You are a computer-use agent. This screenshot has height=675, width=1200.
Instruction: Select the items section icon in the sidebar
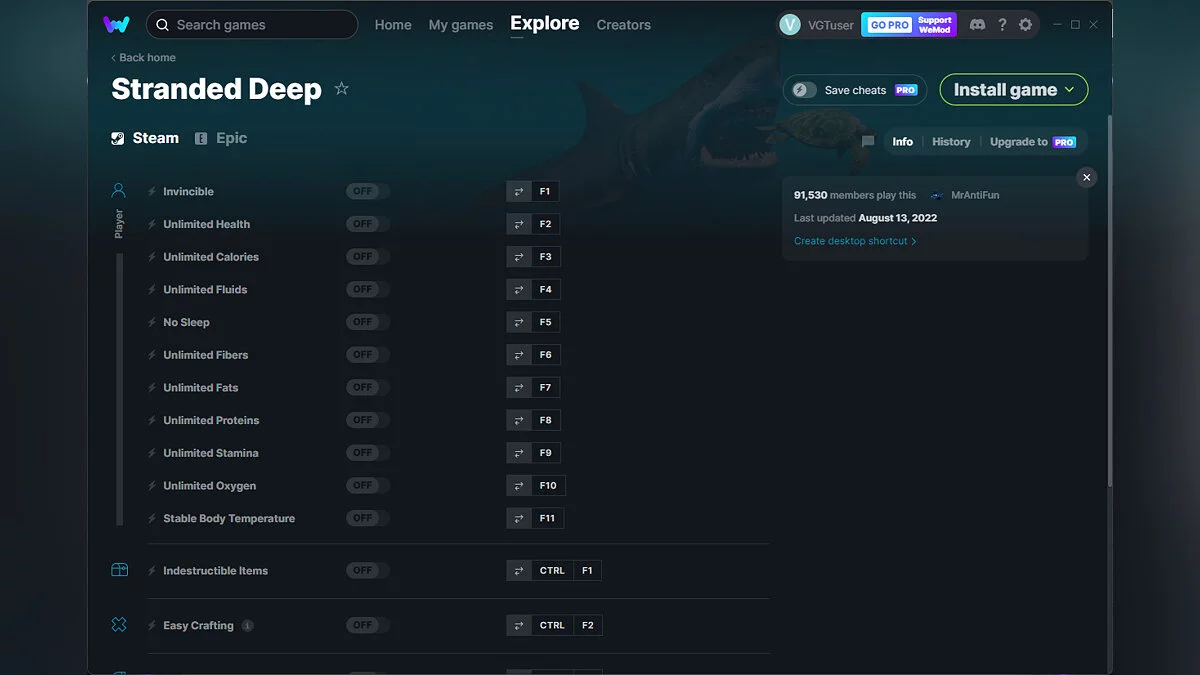pos(119,568)
